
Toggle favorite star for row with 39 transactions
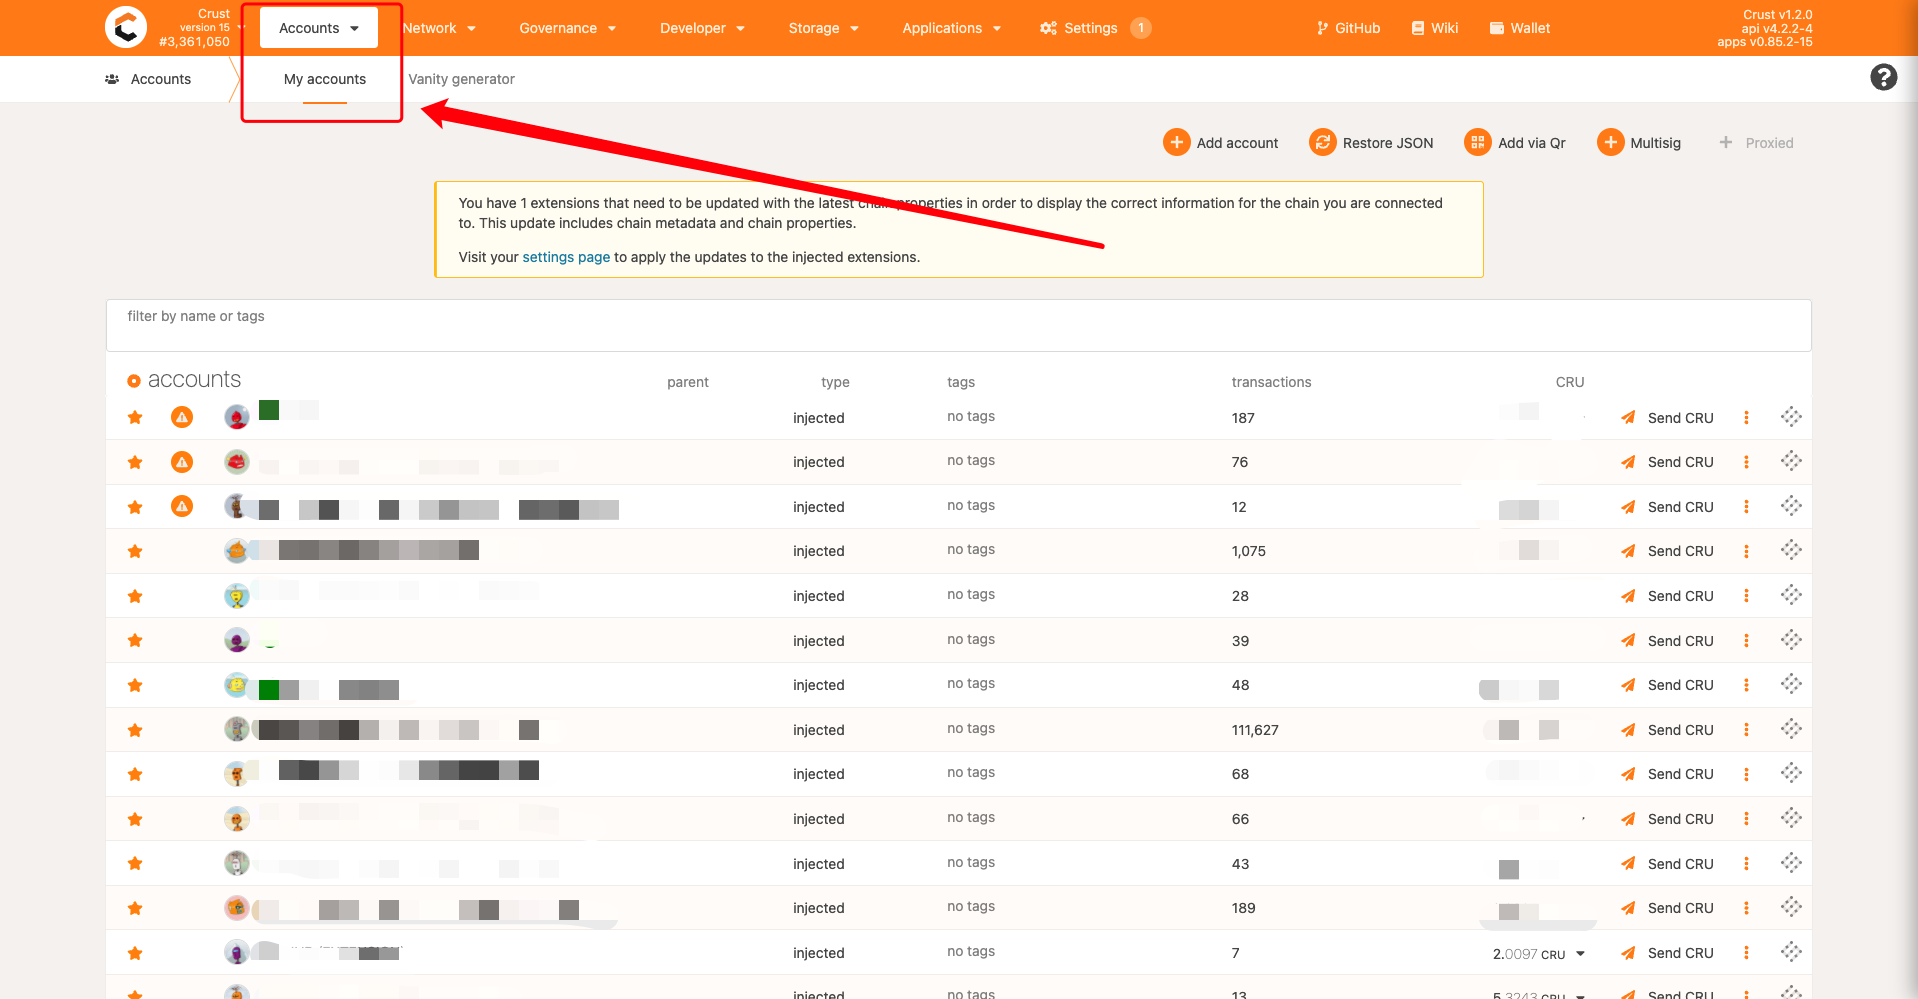coord(135,640)
